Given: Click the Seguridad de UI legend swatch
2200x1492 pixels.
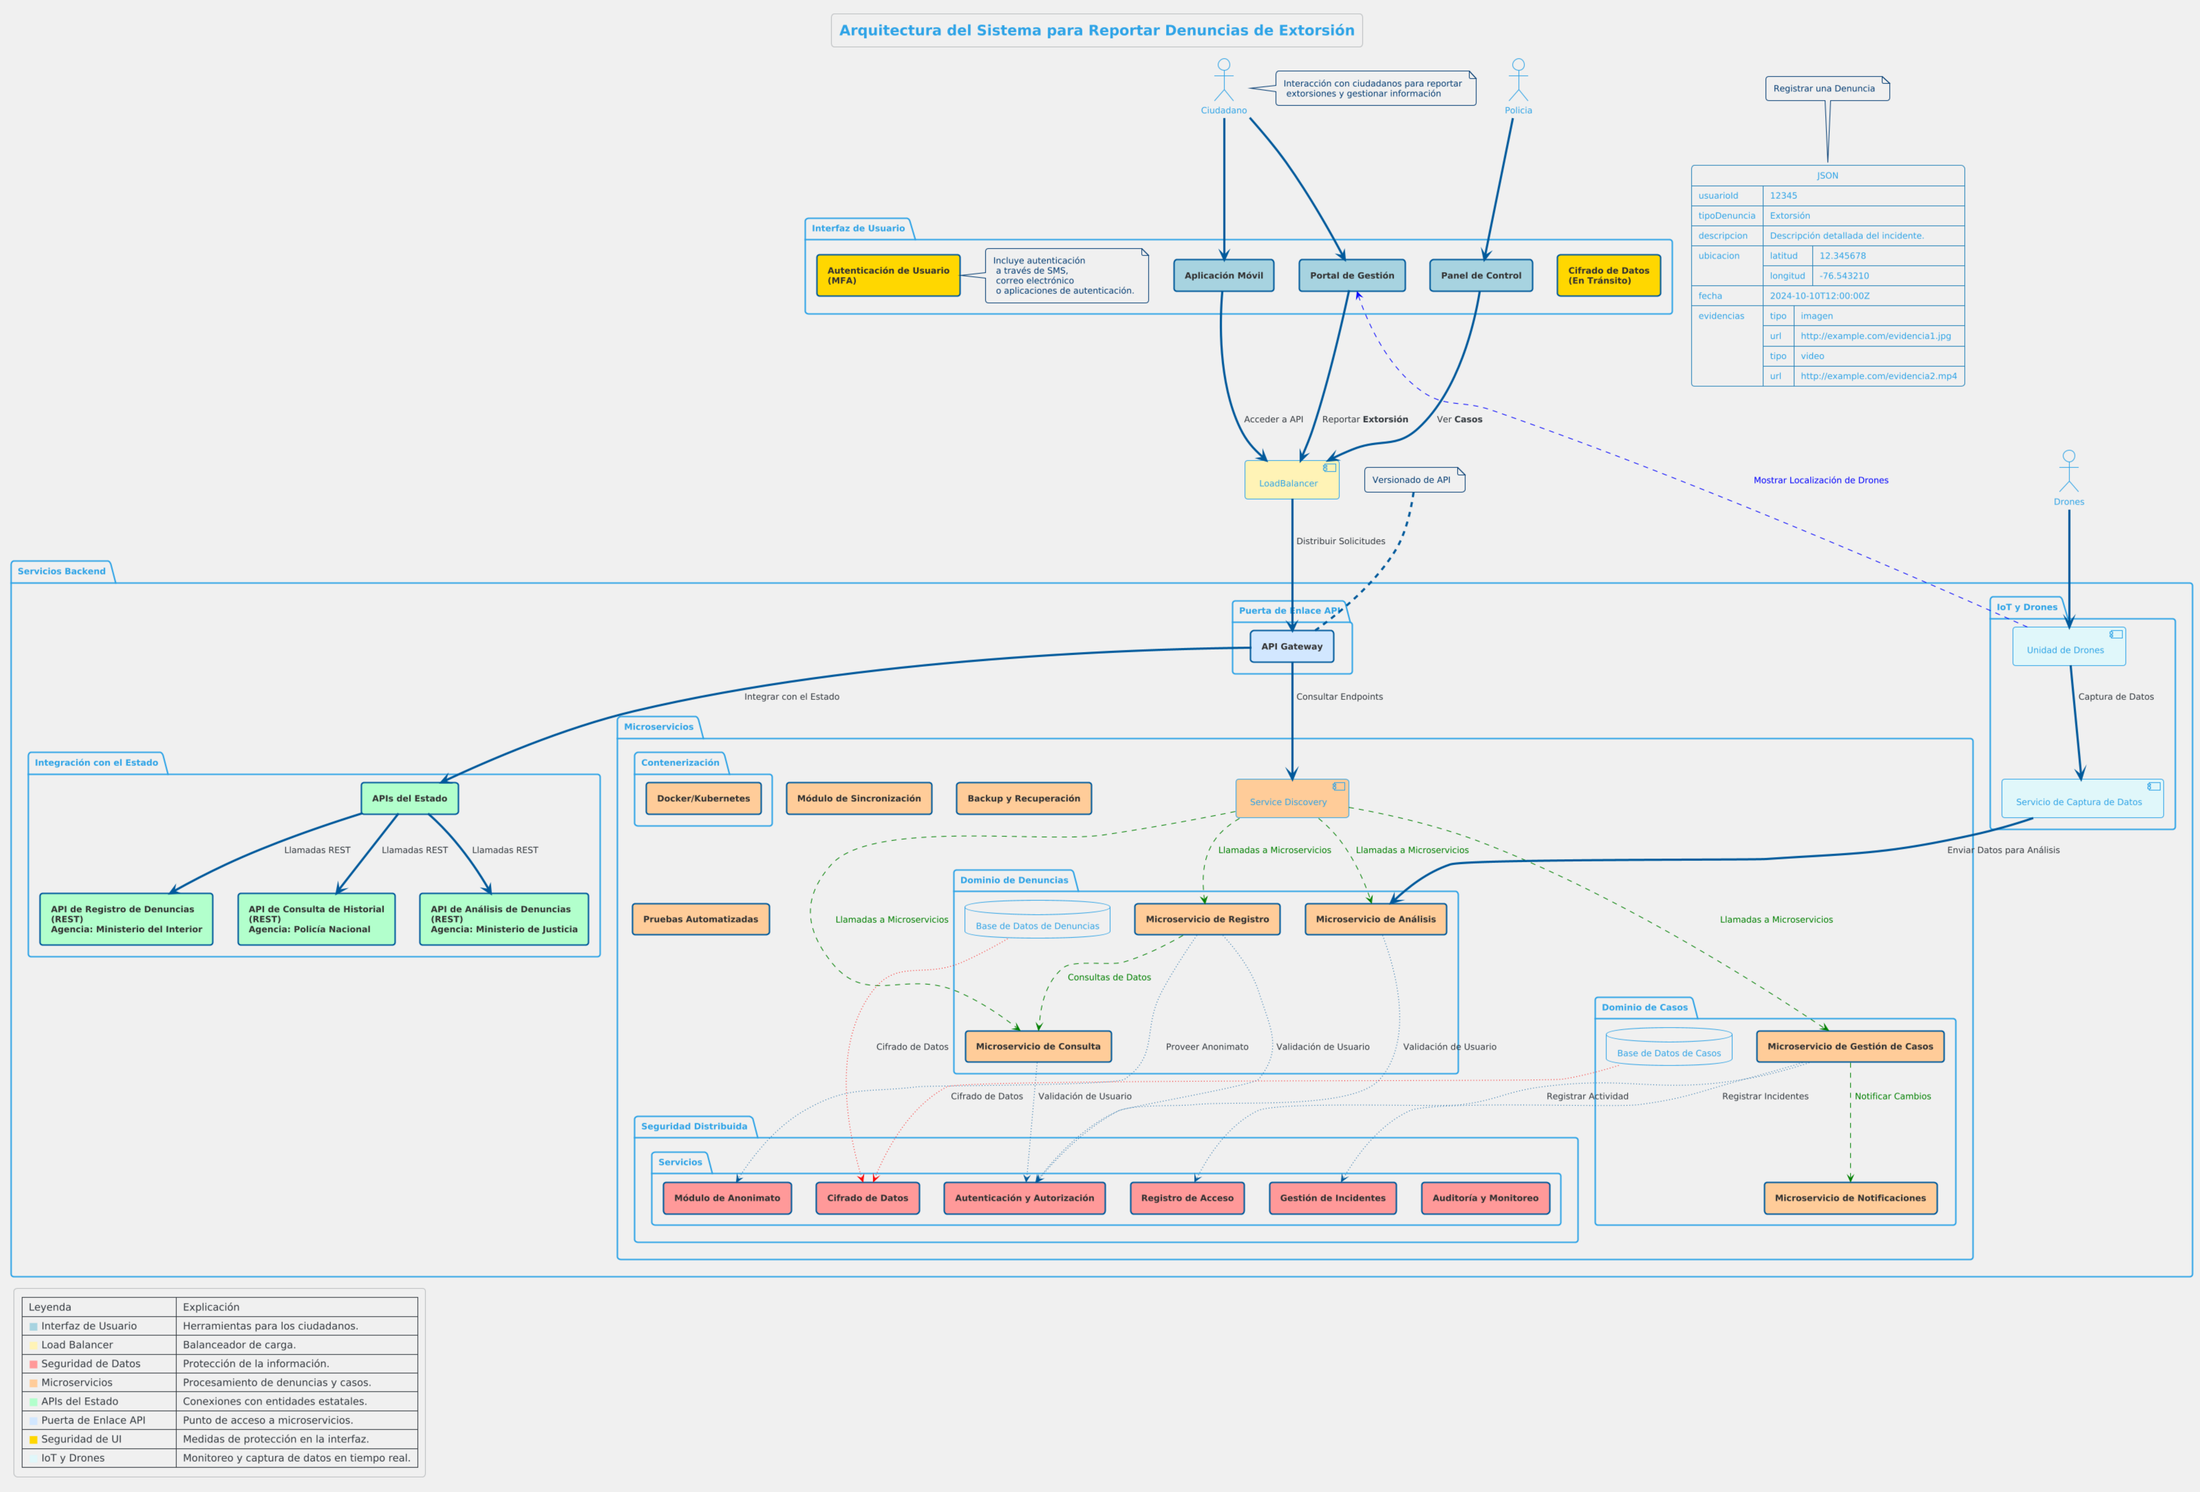Looking at the screenshot, I should (33, 1440).
